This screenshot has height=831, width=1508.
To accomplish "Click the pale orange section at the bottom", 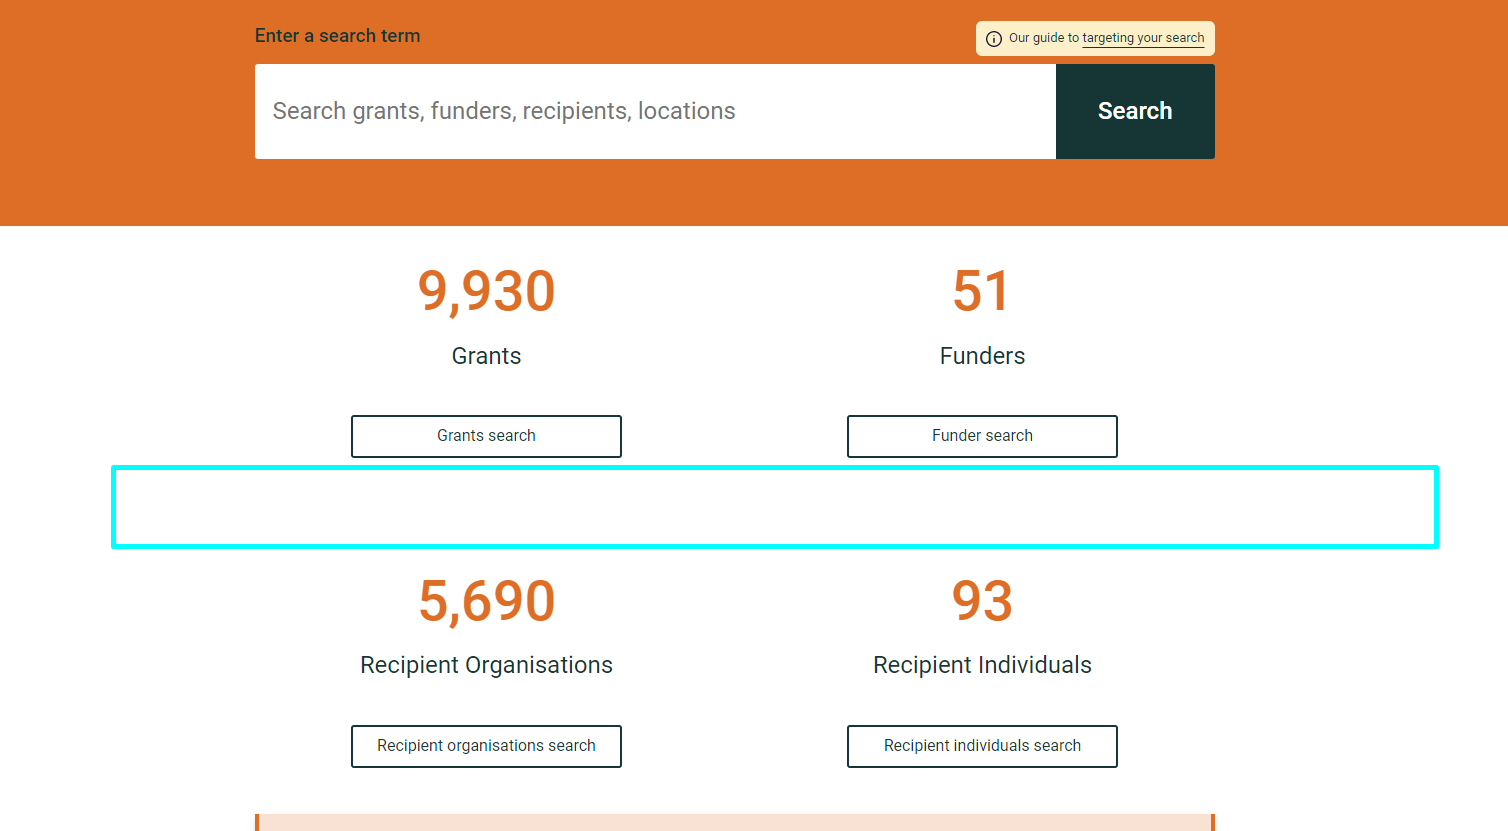I will (x=735, y=822).
